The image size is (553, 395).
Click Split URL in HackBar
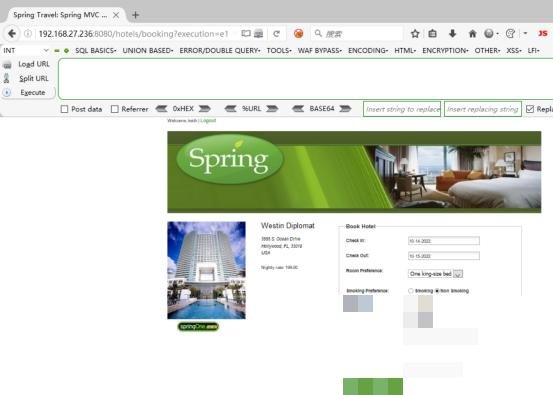pyautogui.click(x=34, y=78)
